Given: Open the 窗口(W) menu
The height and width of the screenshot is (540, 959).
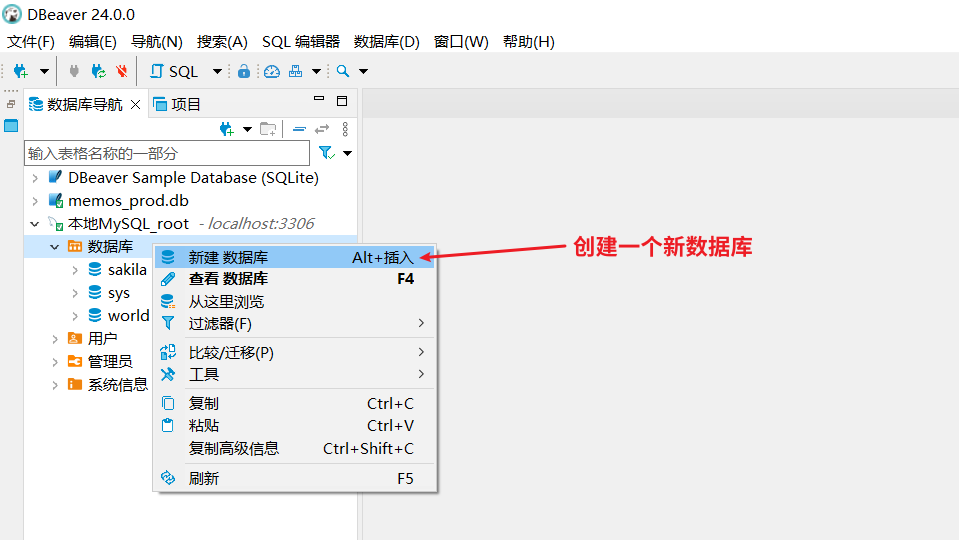Looking at the screenshot, I should tap(461, 42).
